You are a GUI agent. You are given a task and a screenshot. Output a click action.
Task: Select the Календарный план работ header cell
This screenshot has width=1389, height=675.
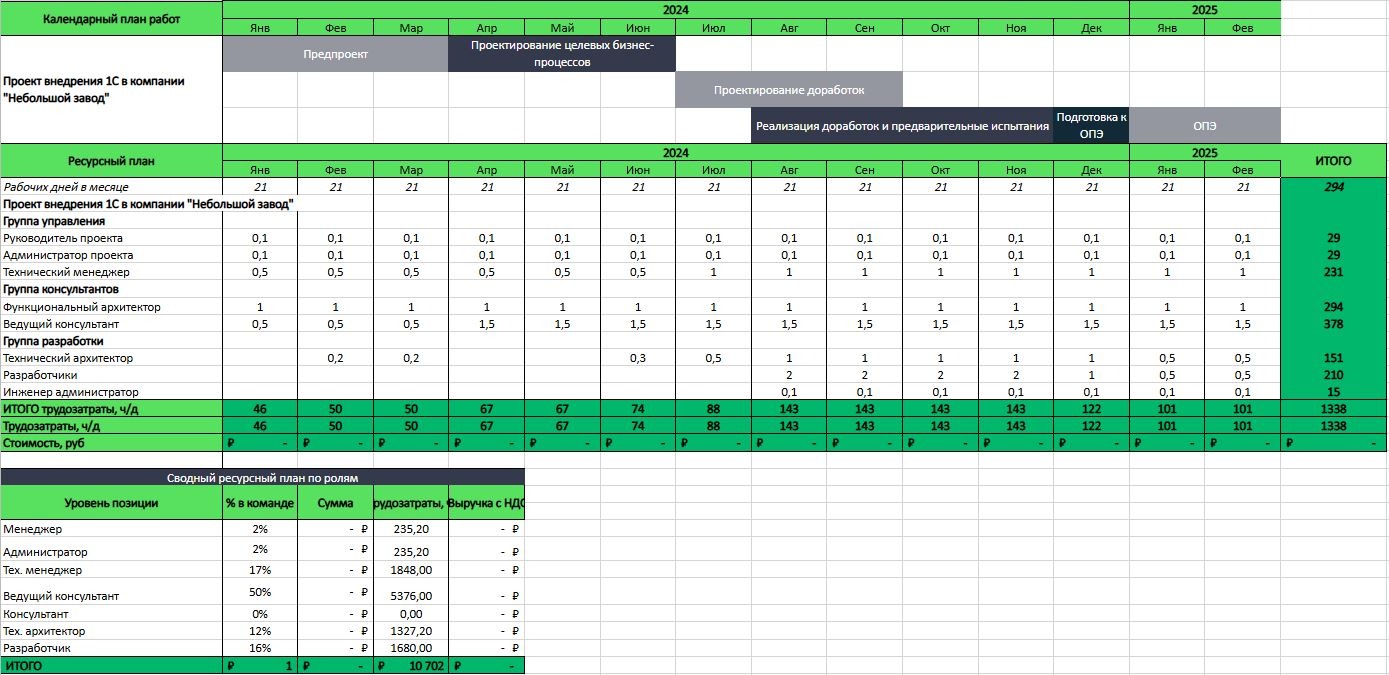(111, 18)
